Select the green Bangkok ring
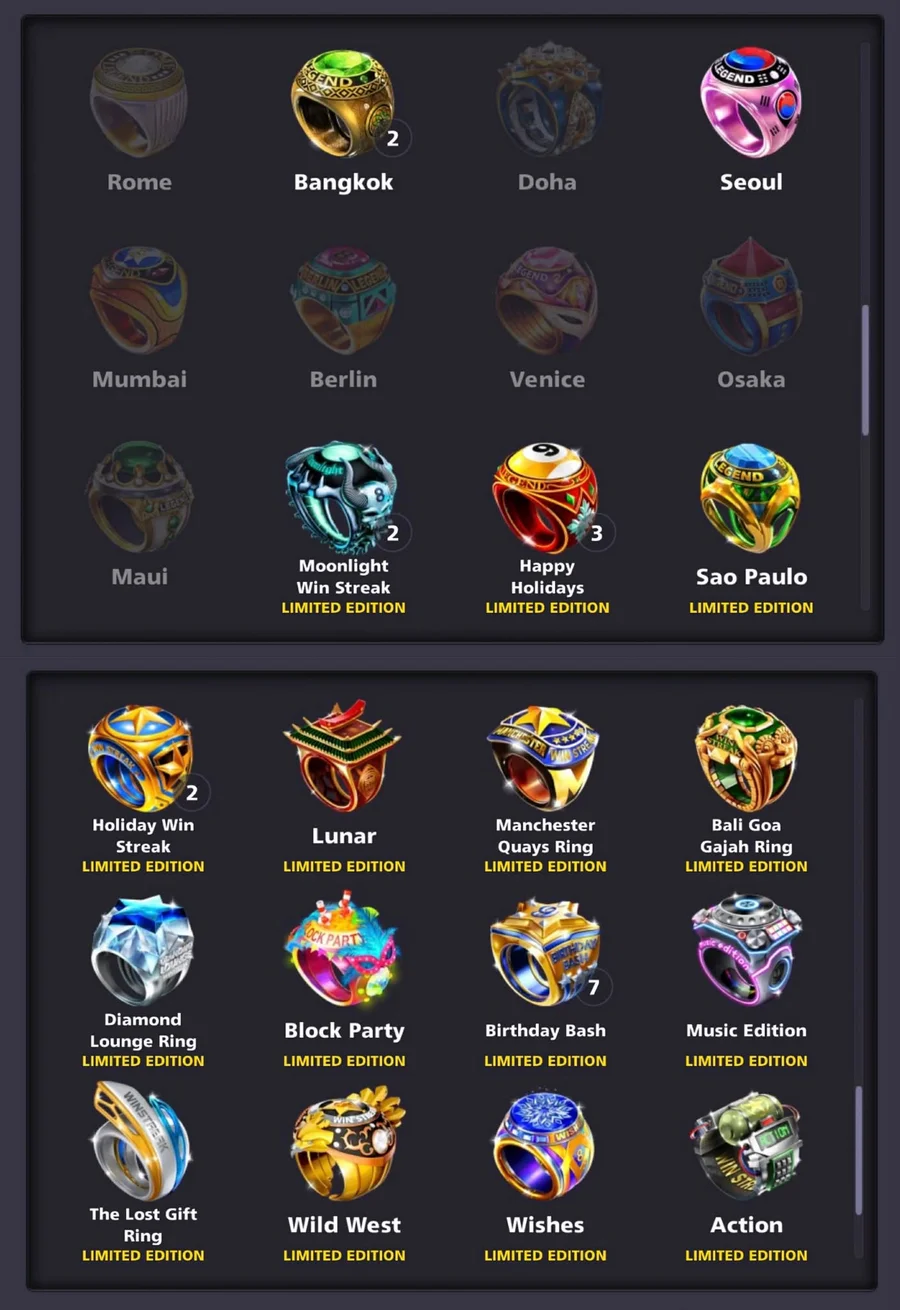 (x=343, y=104)
